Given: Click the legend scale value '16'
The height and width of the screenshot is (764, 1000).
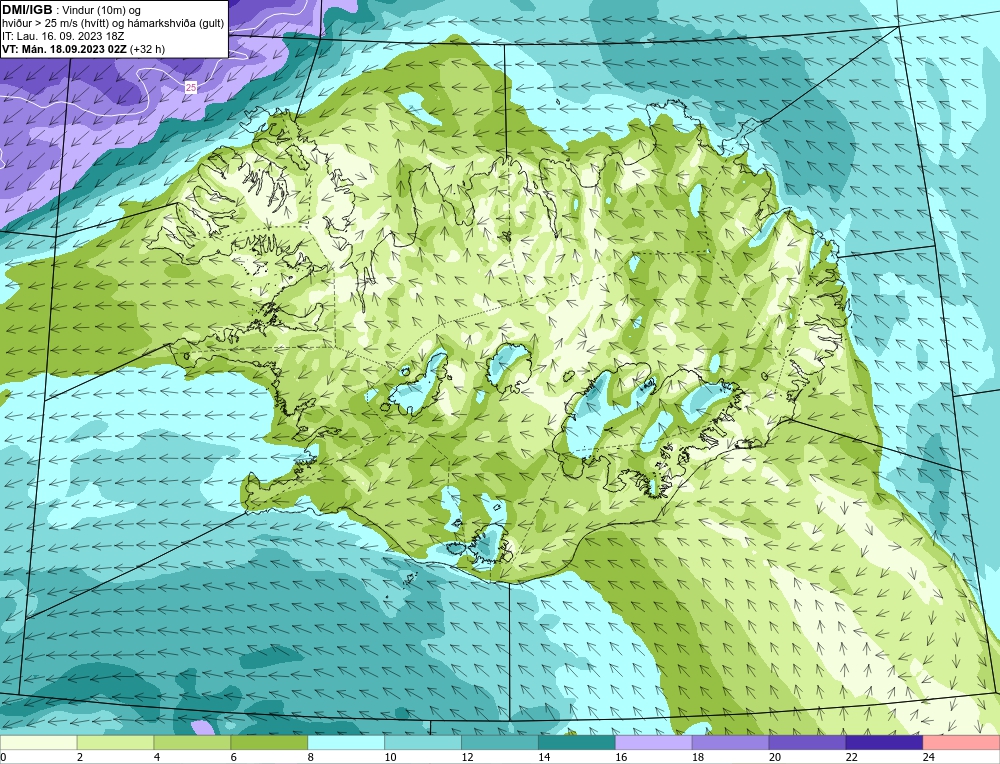Looking at the screenshot, I should (621, 757).
